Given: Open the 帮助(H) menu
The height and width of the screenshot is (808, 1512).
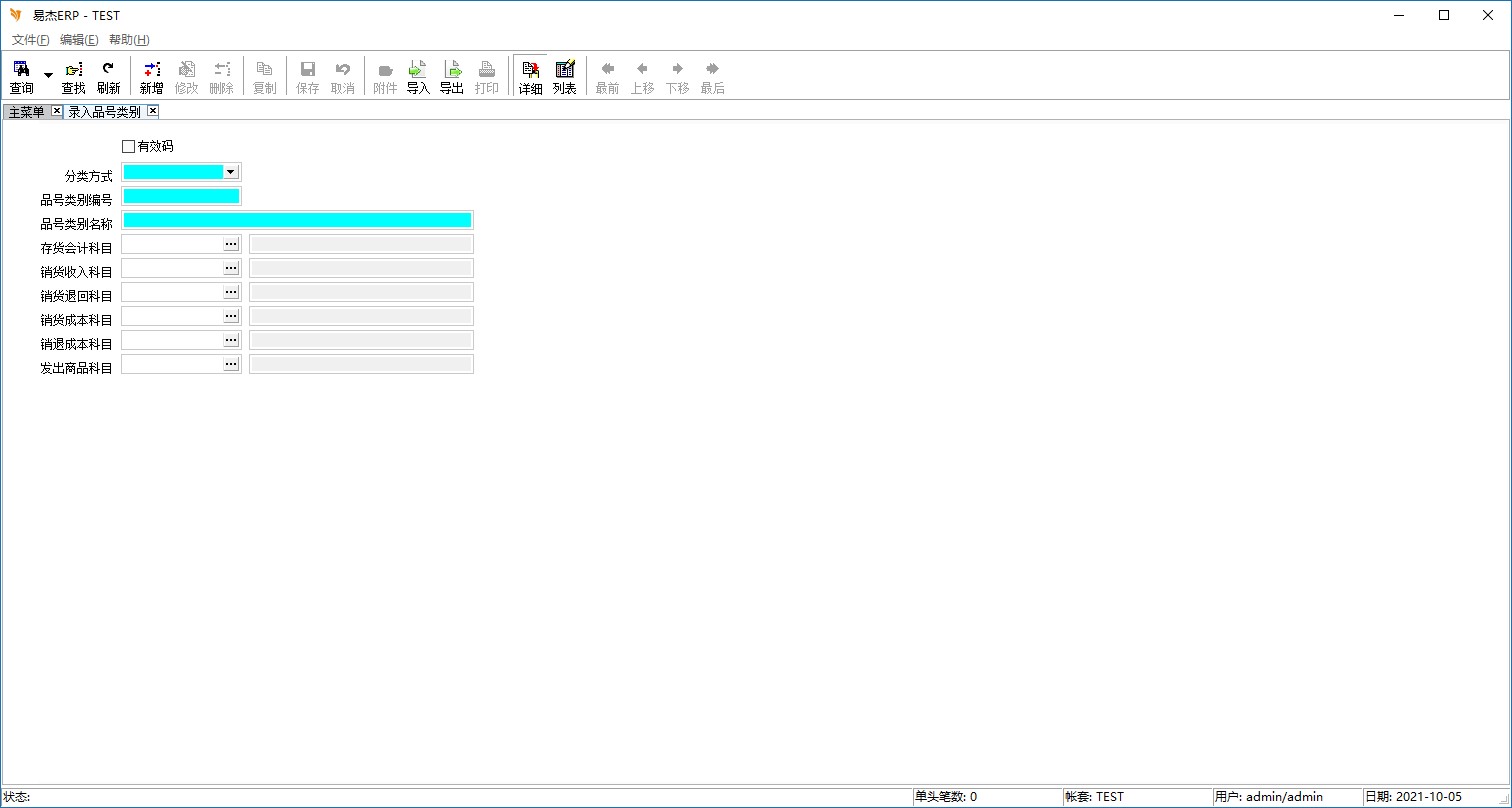Looking at the screenshot, I should [x=129, y=40].
